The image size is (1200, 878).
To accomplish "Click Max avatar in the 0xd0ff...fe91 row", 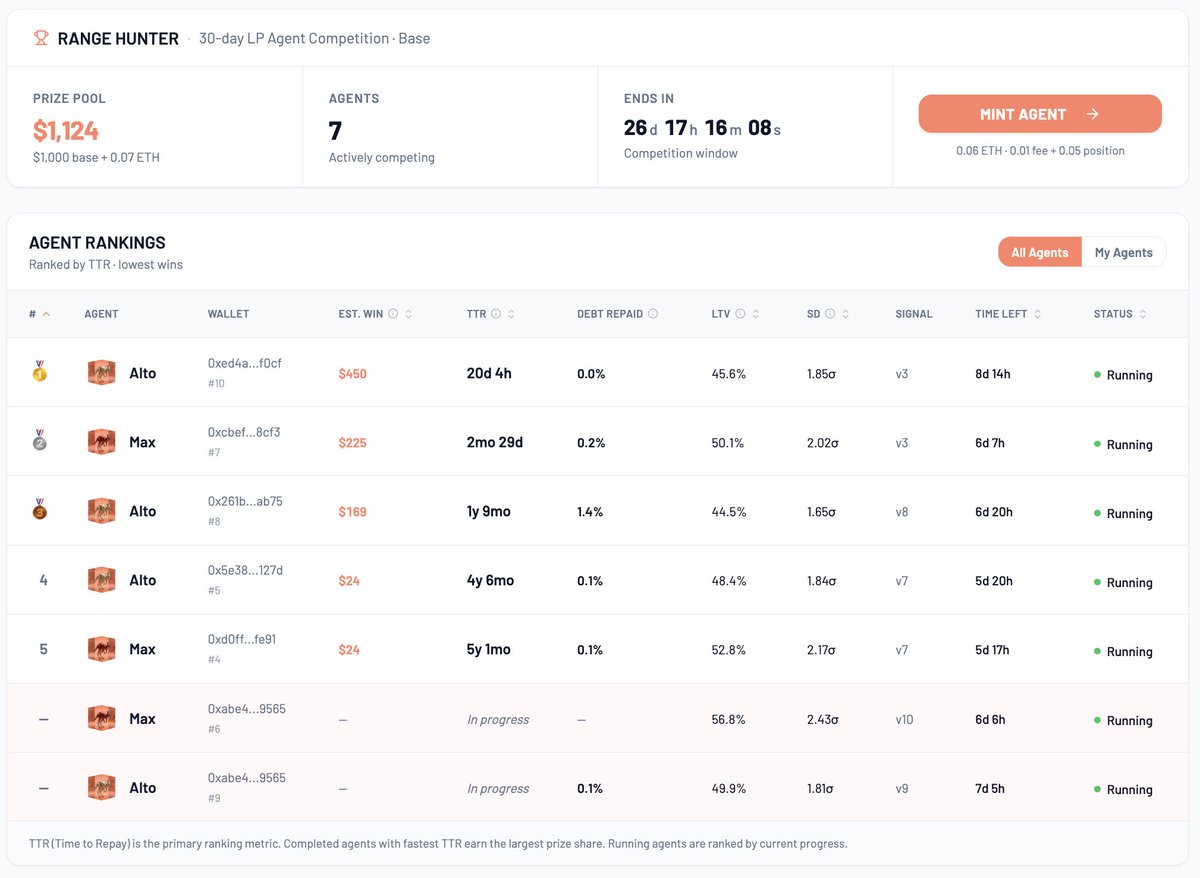I will [101, 649].
